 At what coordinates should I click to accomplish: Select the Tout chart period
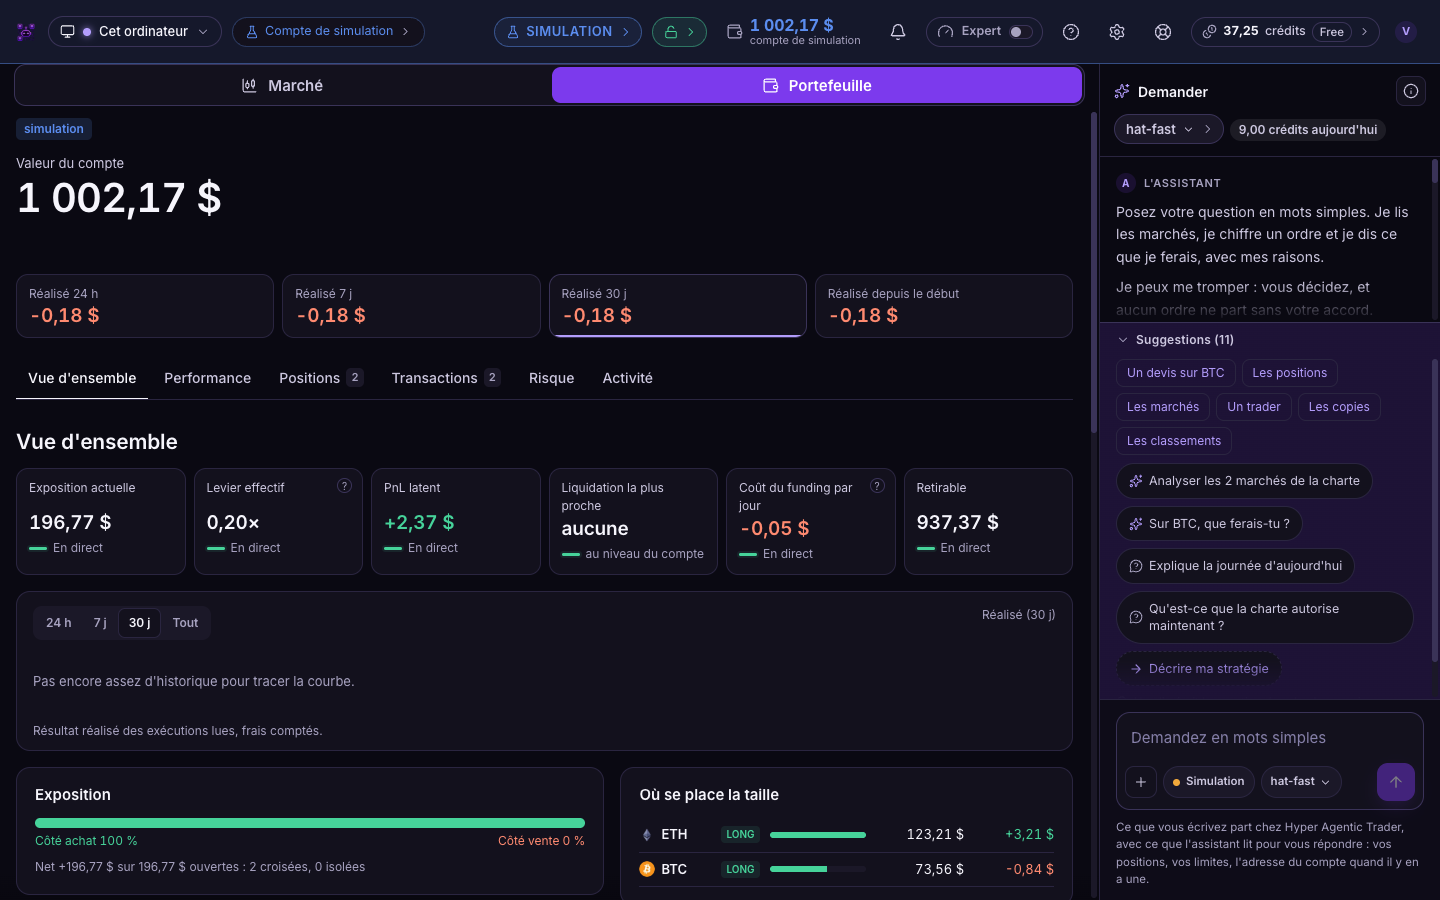click(x=186, y=623)
